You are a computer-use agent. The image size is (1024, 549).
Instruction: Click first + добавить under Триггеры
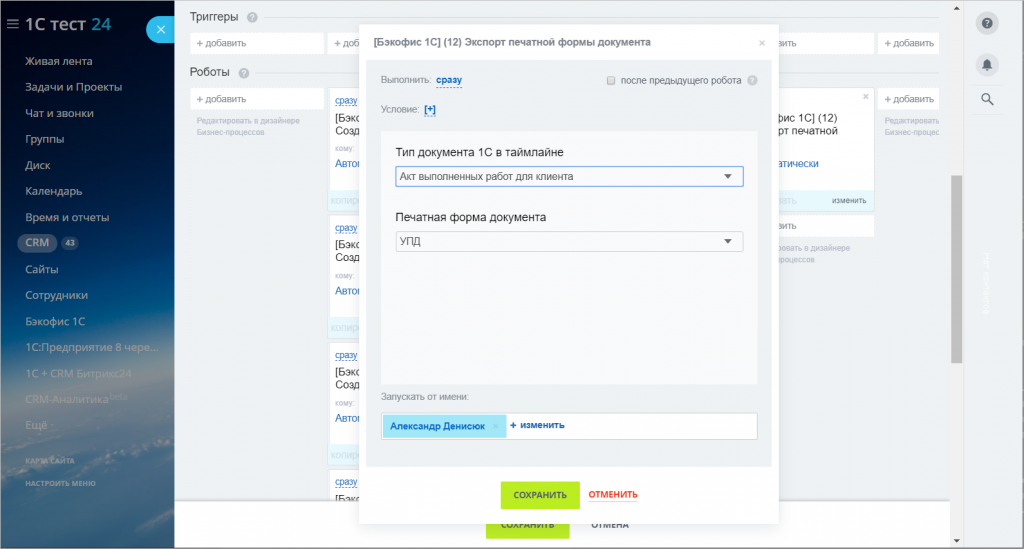pos(257,43)
